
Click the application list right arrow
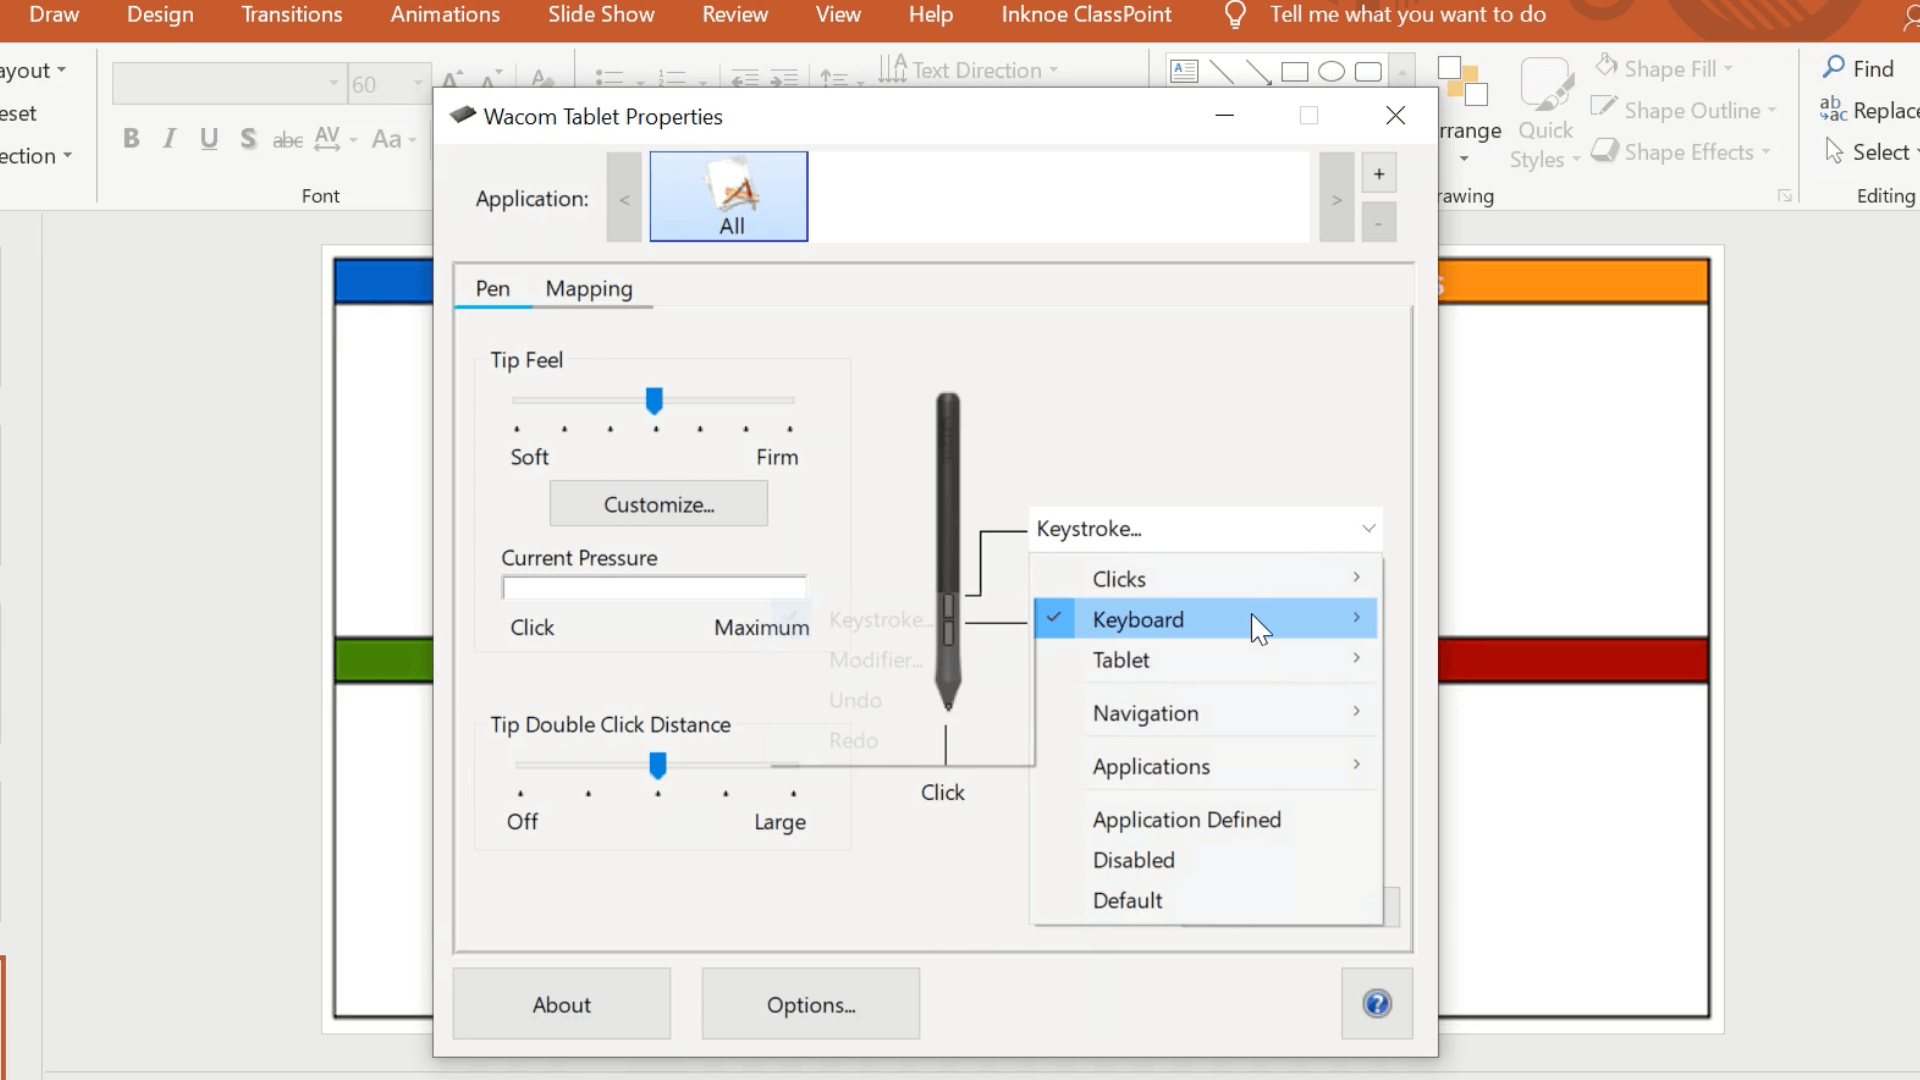tap(1337, 197)
